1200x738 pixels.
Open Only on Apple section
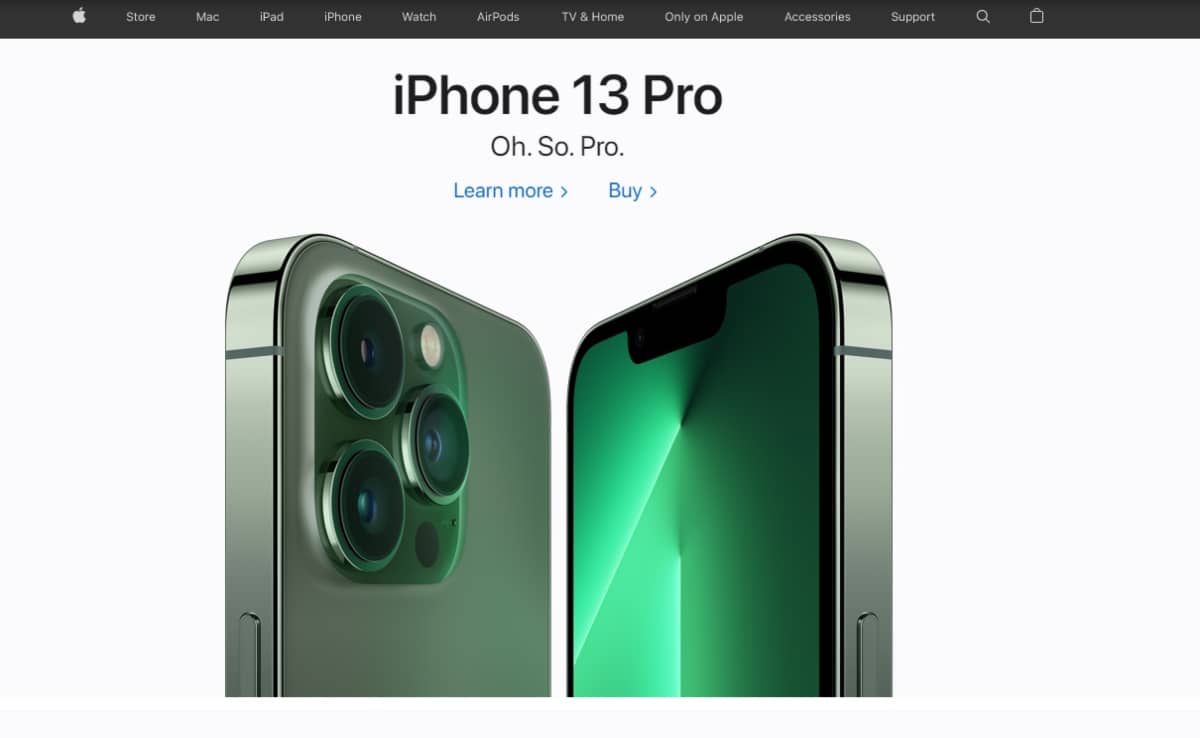click(704, 17)
